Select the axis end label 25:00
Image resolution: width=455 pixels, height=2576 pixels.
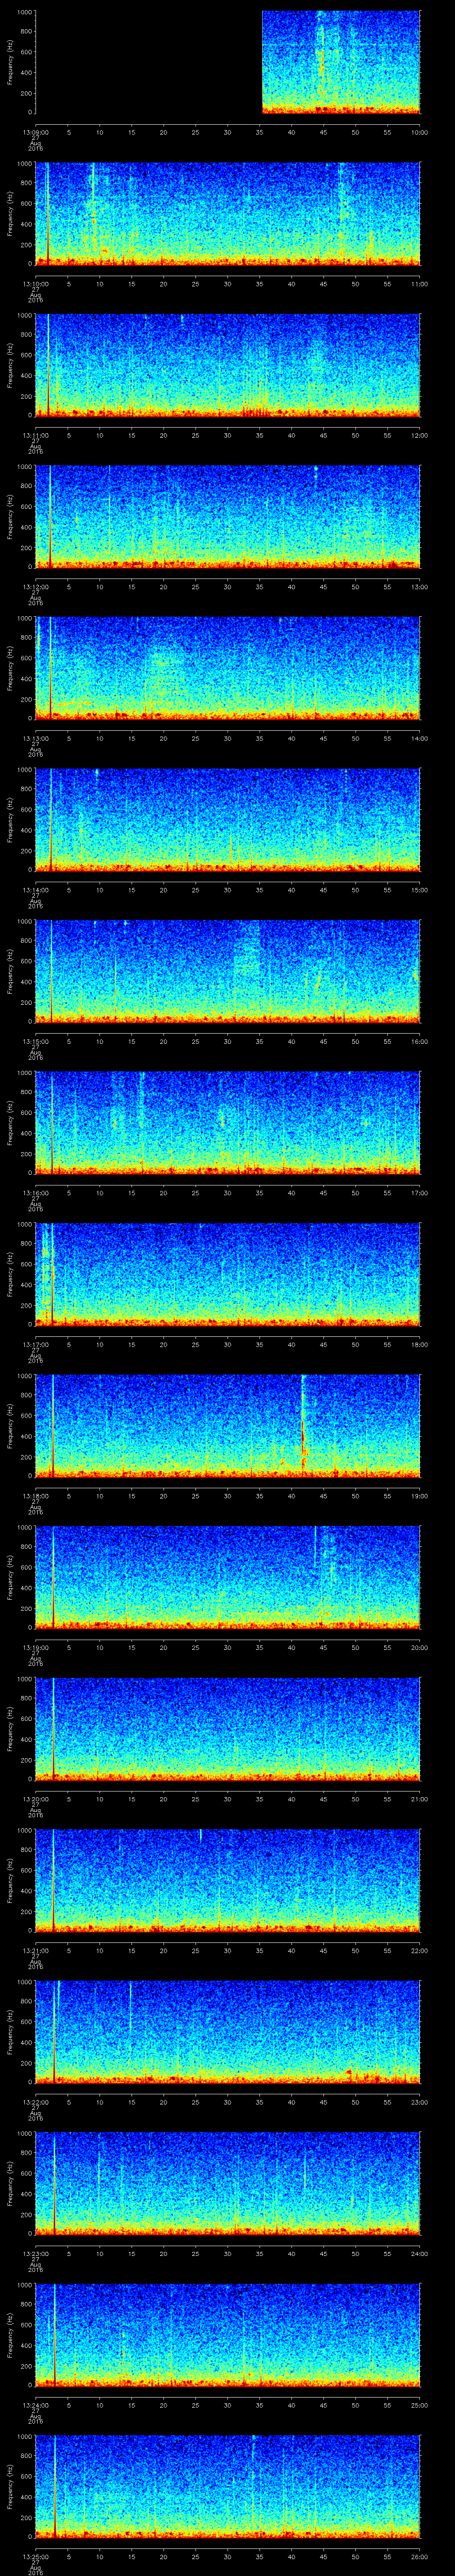click(420, 2405)
